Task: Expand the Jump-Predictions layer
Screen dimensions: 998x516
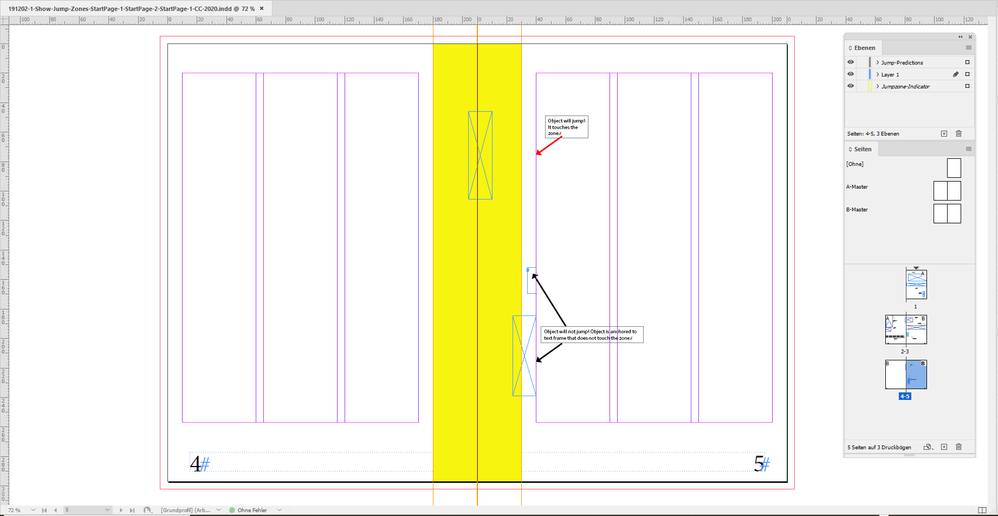Action: pyautogui.click(x=877, y=62)
